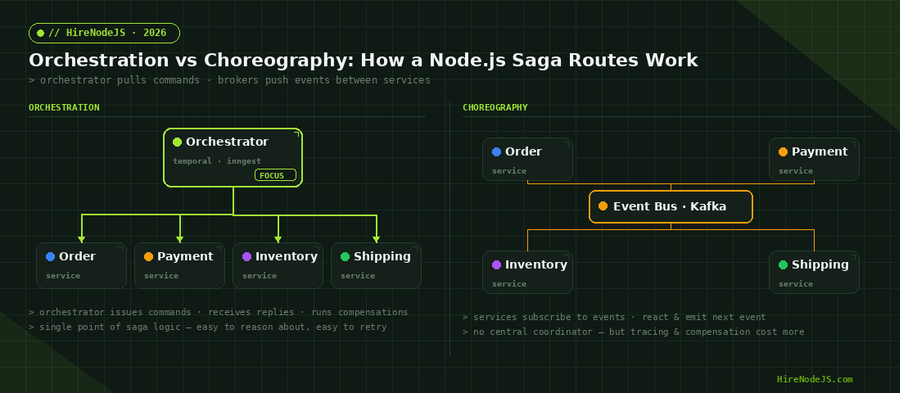
Task: Select the Orchestrator node card
Action: pos(232,158)
